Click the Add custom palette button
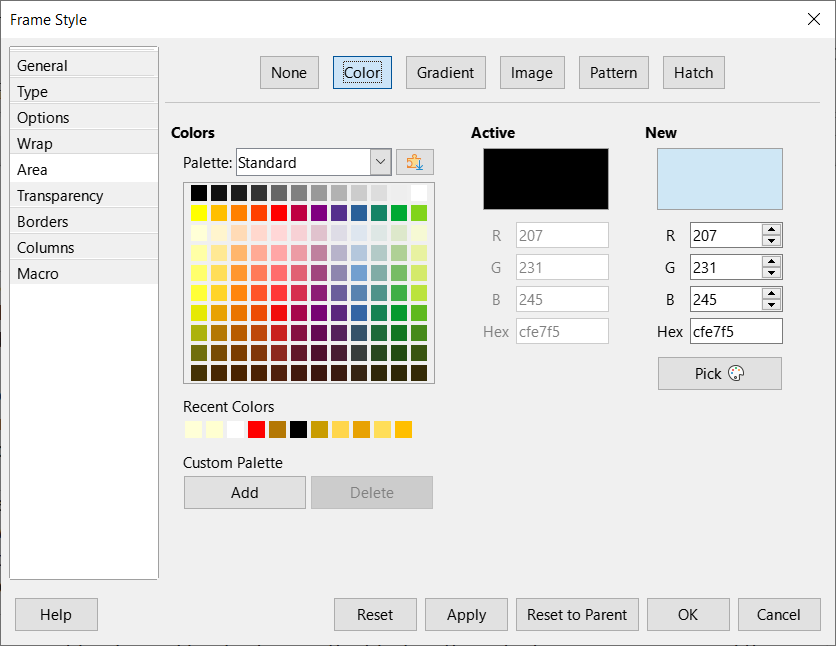 point(245,492)
